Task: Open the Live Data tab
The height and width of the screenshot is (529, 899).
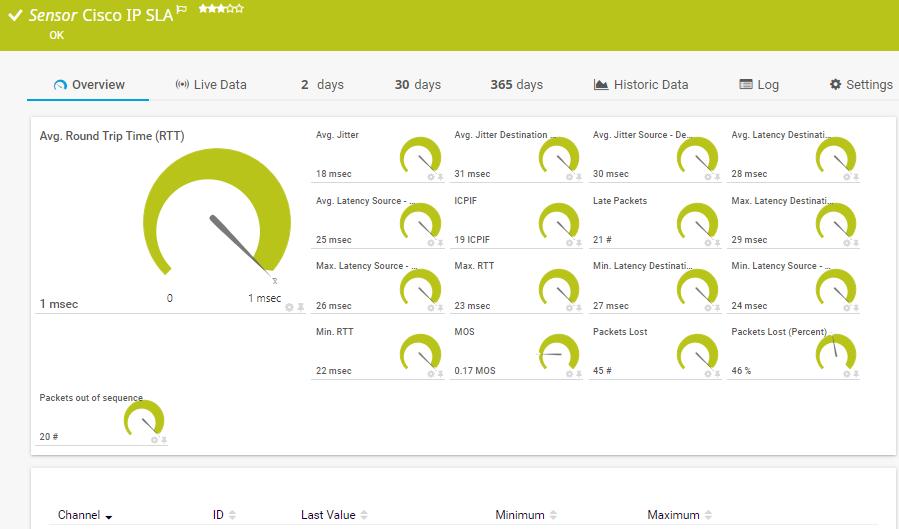Action: pos(211,85)
